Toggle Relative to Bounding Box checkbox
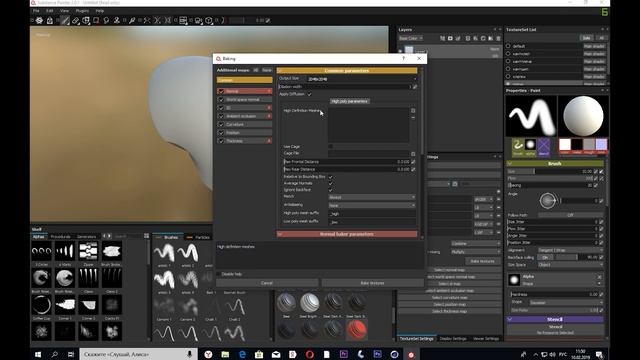640x360 pixels. (x=331, y=177)
